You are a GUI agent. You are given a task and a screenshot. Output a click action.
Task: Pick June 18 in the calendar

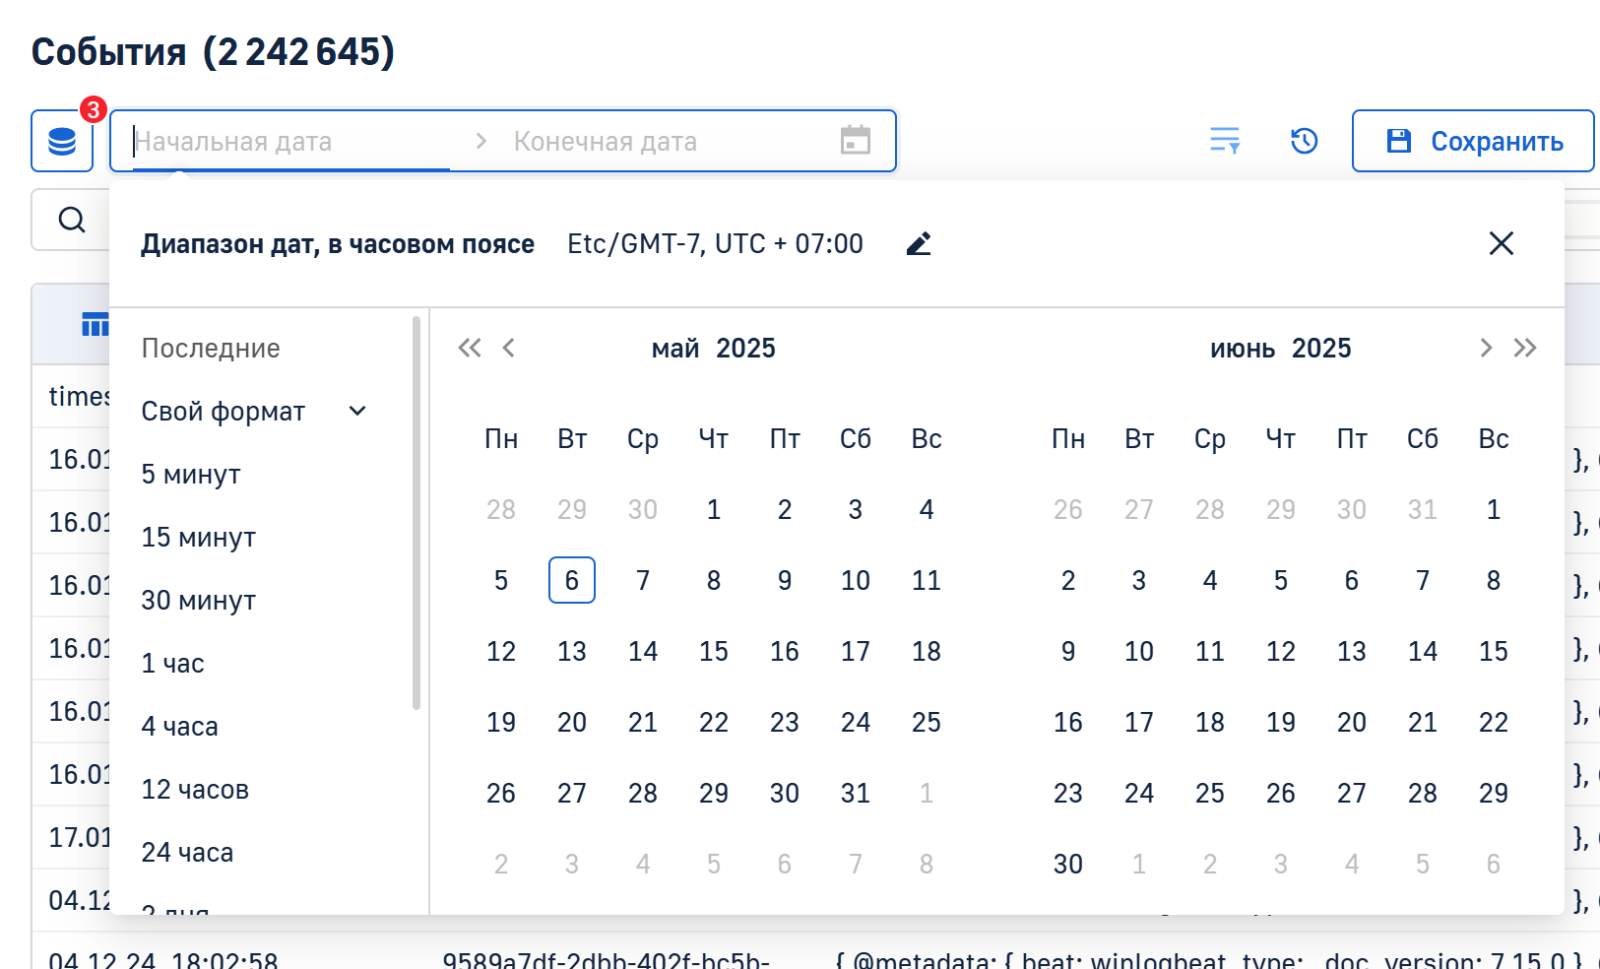(x=1210, y=722)
